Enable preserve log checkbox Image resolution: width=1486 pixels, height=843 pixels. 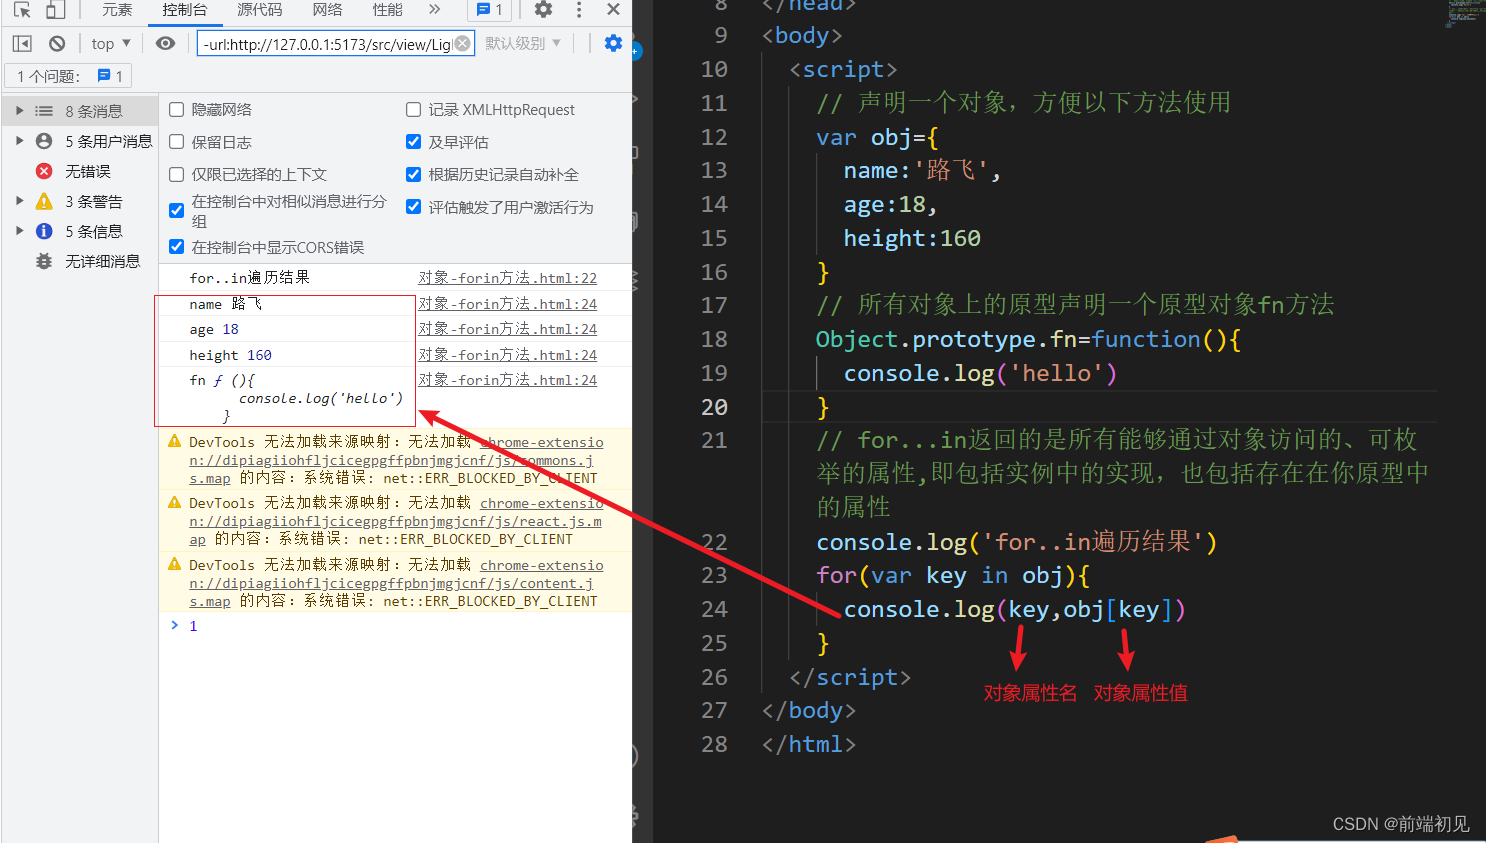[177, 142]
